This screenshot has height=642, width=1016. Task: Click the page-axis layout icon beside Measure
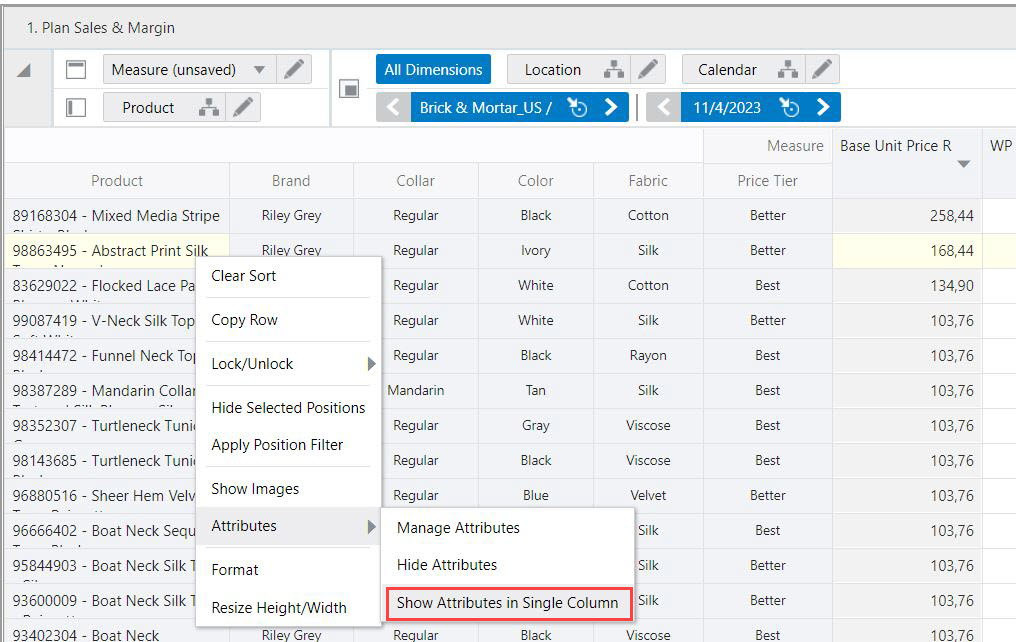point(76,69)
